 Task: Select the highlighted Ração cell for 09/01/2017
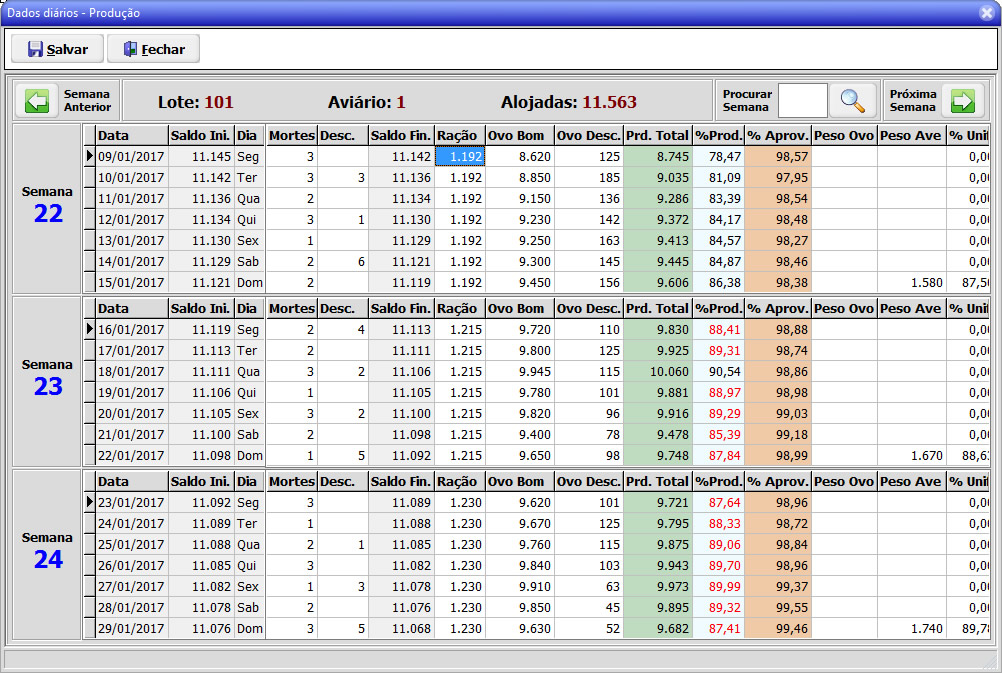click(x=460, y=156)
